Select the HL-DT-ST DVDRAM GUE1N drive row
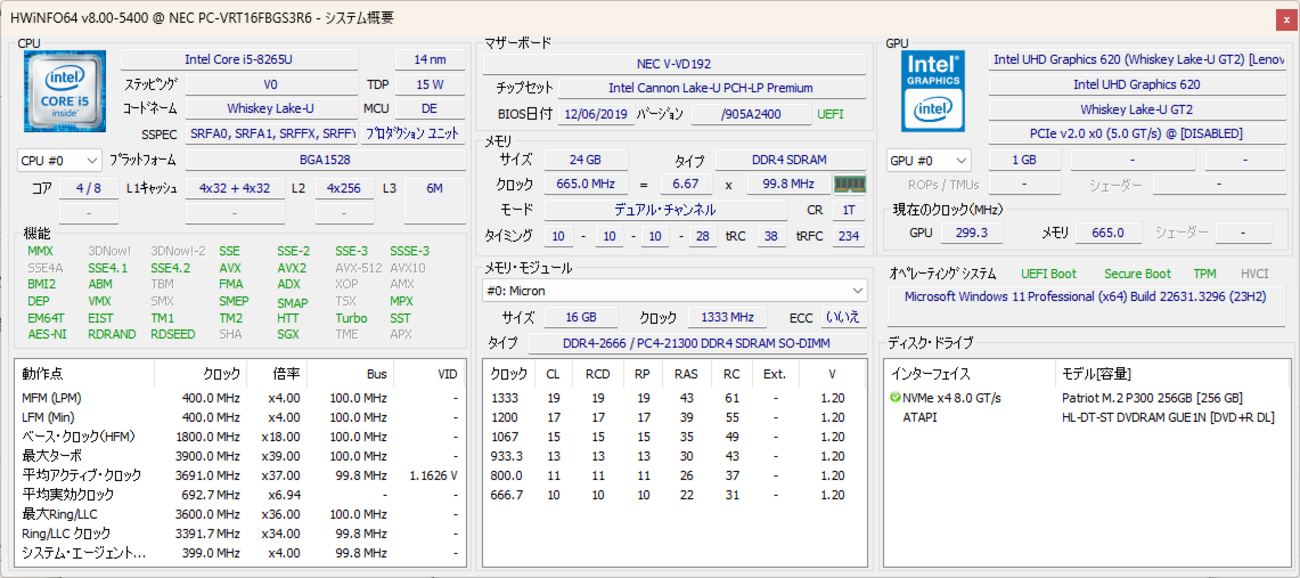1300x578 pixels. 1167,417
